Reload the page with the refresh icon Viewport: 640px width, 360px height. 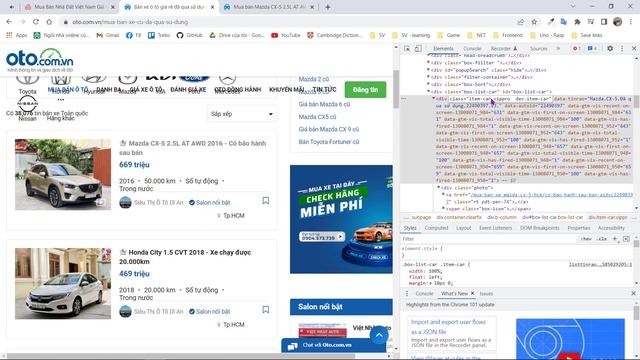(36, 22)
